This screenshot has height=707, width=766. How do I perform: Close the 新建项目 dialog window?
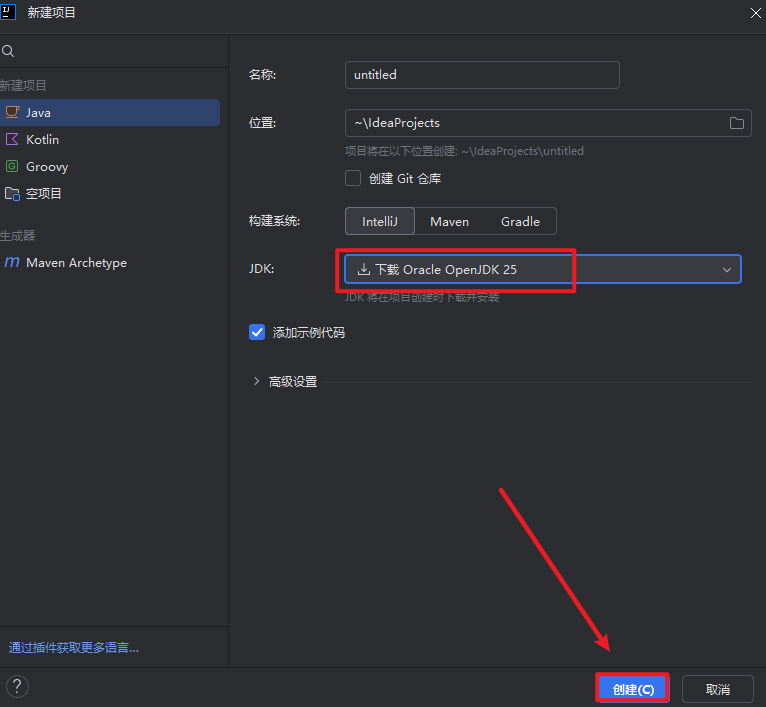click(753, 12)
